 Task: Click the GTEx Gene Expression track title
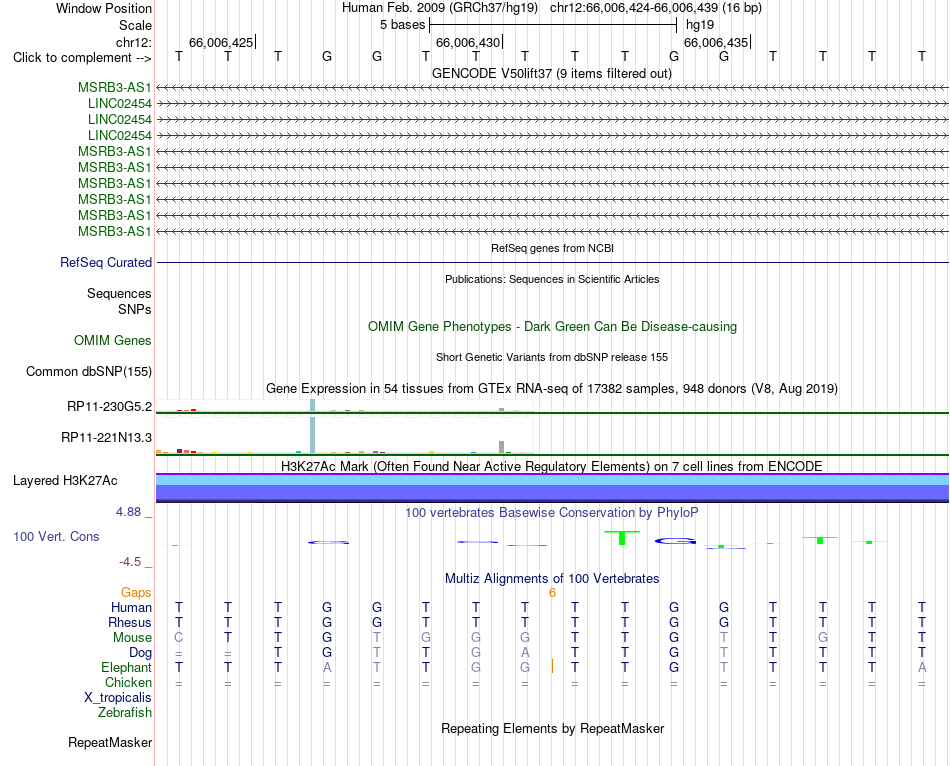pos(552,388)
